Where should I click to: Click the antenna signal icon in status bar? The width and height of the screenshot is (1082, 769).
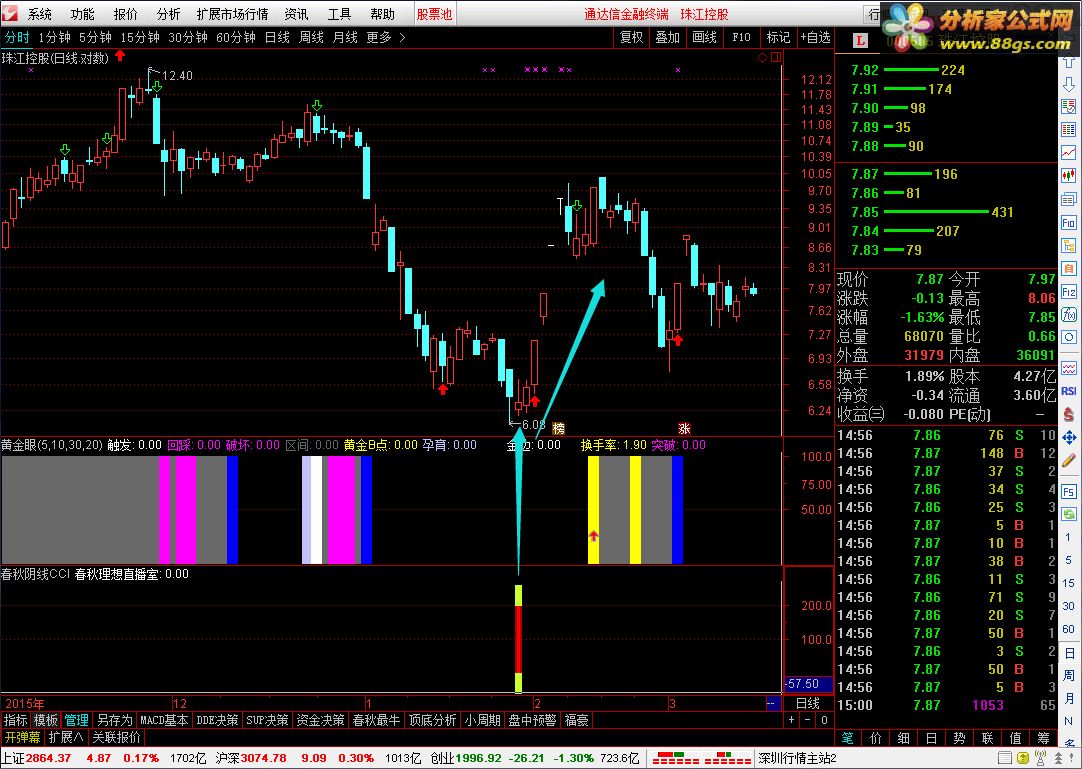tap(1041, 758)
